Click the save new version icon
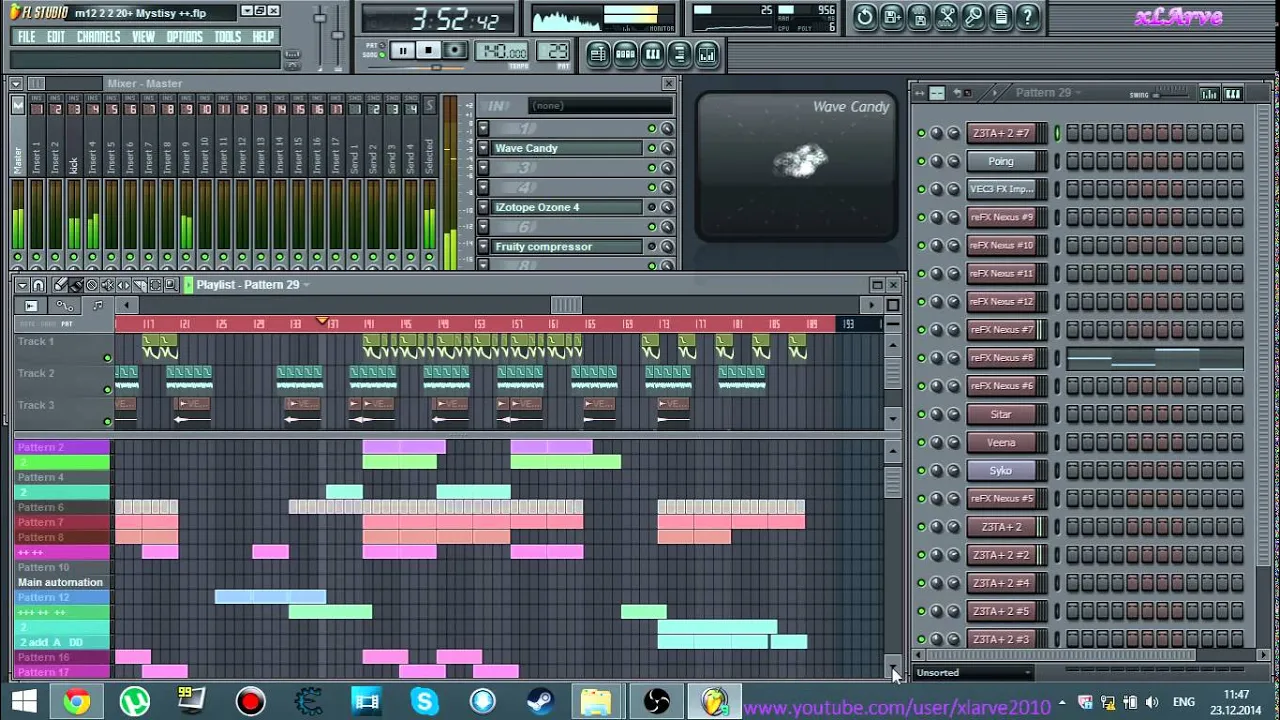1280x720 pixels. click(x=892, y=16)
